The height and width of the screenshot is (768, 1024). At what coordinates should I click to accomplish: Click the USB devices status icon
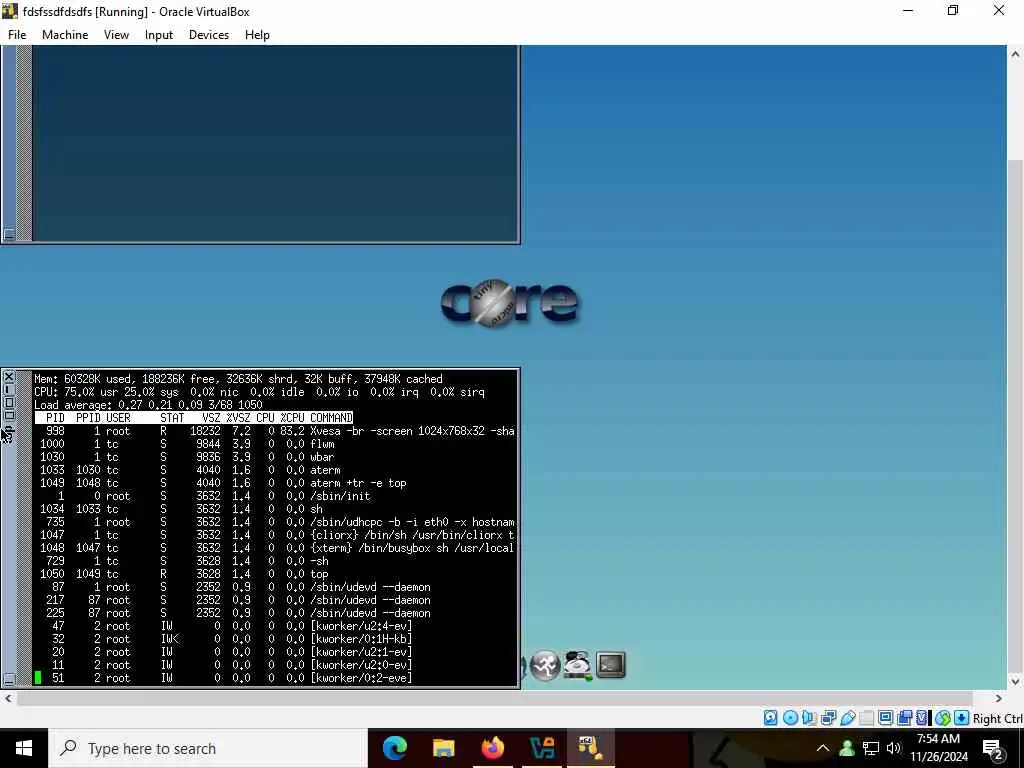pyautogui.click(x=848, y=718)
